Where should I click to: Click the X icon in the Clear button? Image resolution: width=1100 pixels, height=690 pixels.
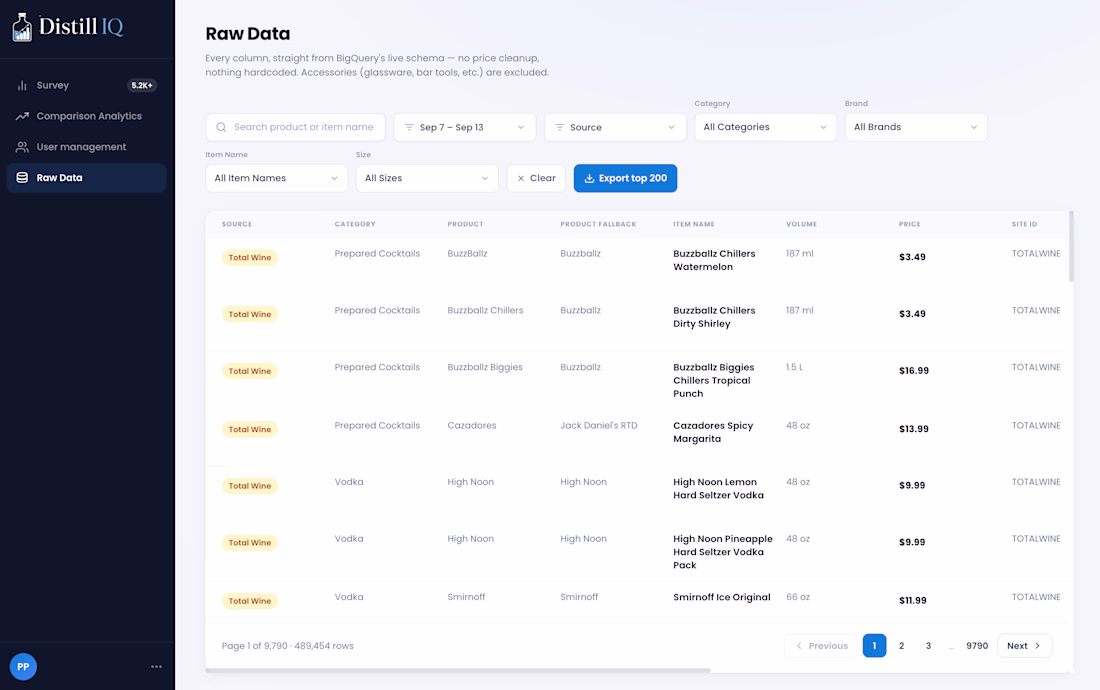point(521,179)
